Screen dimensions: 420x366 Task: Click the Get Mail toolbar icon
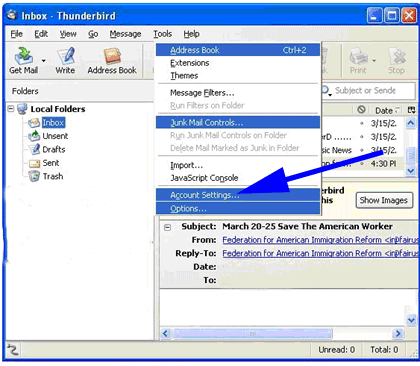click(23, 56)
